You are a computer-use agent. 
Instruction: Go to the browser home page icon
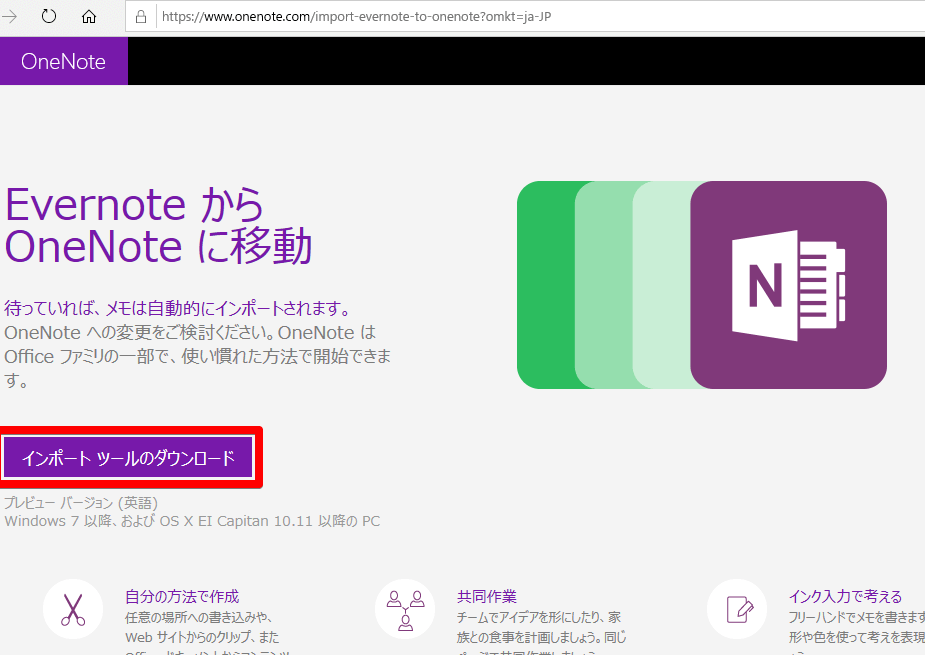coord(88,17)
